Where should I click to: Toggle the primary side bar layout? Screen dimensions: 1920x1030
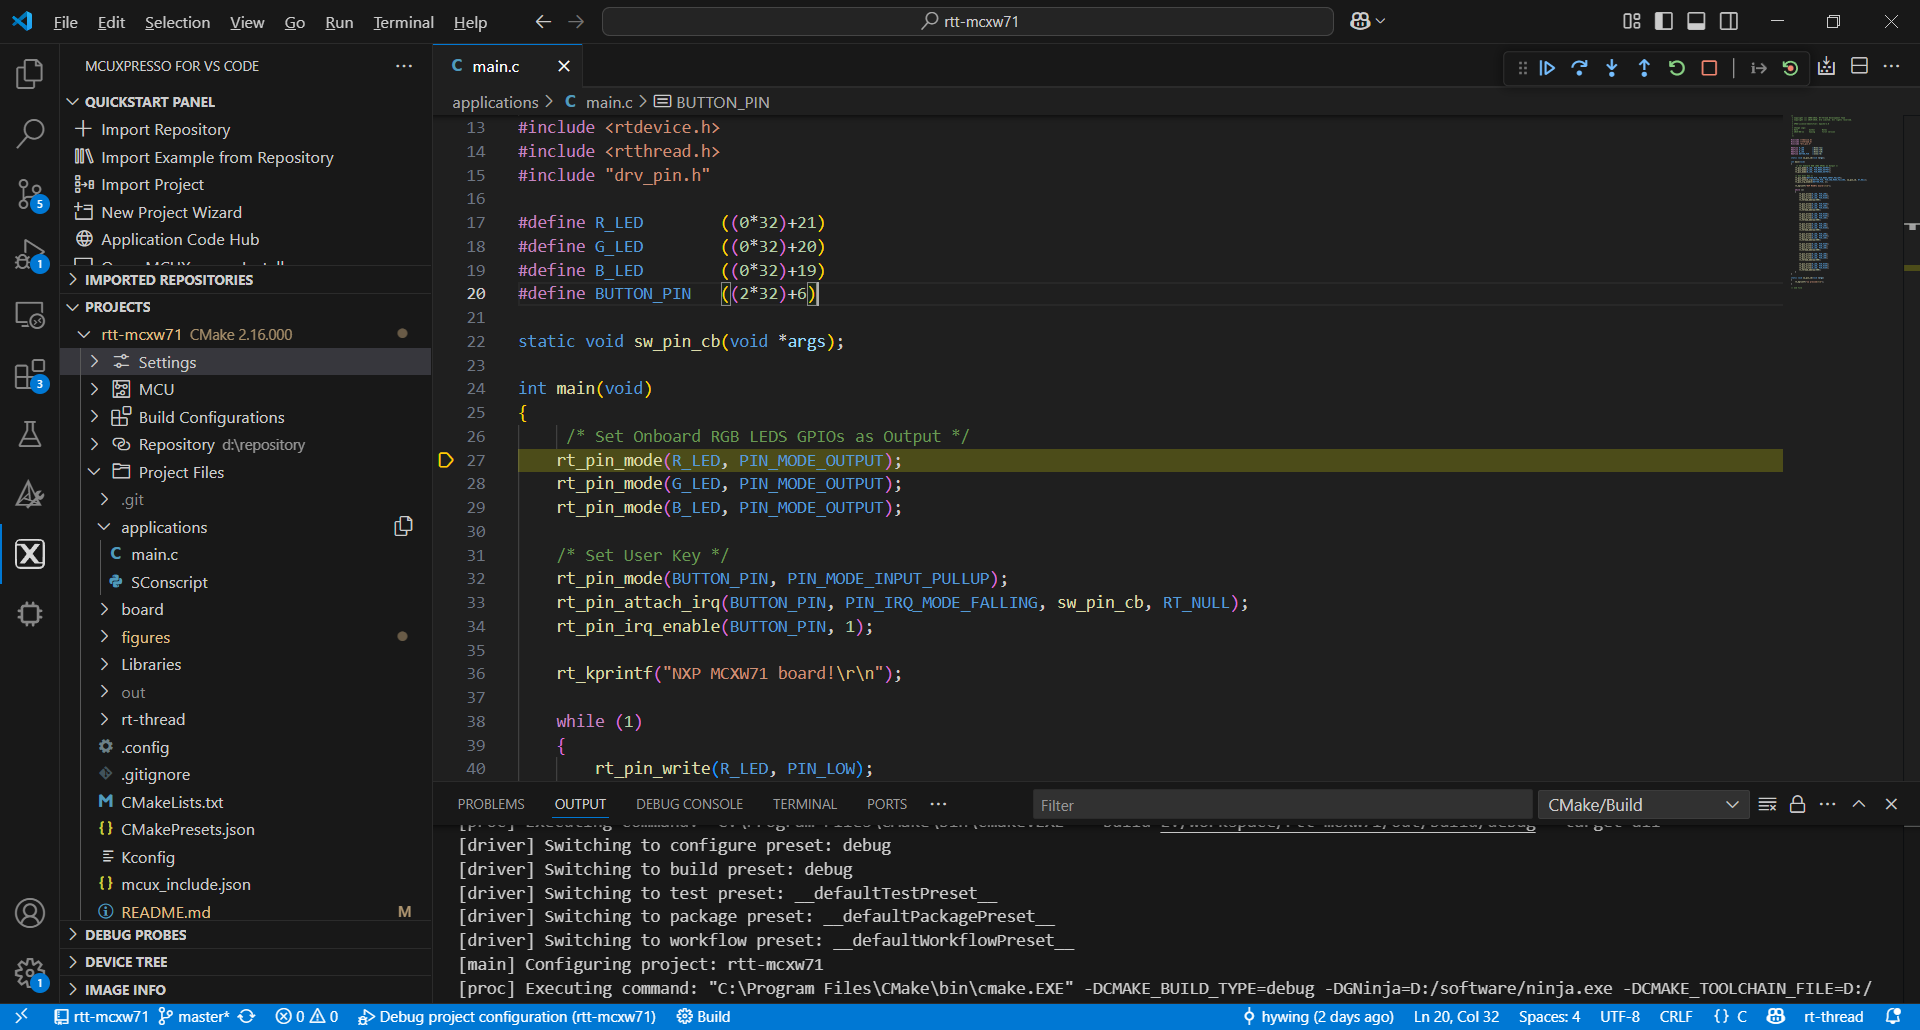coord(1664,21)
